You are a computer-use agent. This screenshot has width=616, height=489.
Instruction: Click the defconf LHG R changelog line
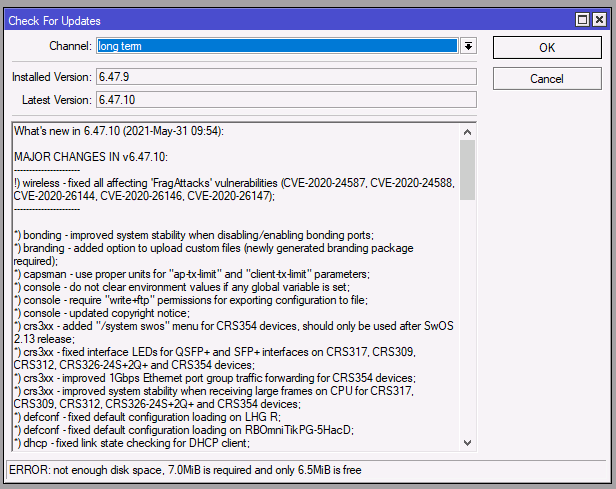(x=147, y=417)
